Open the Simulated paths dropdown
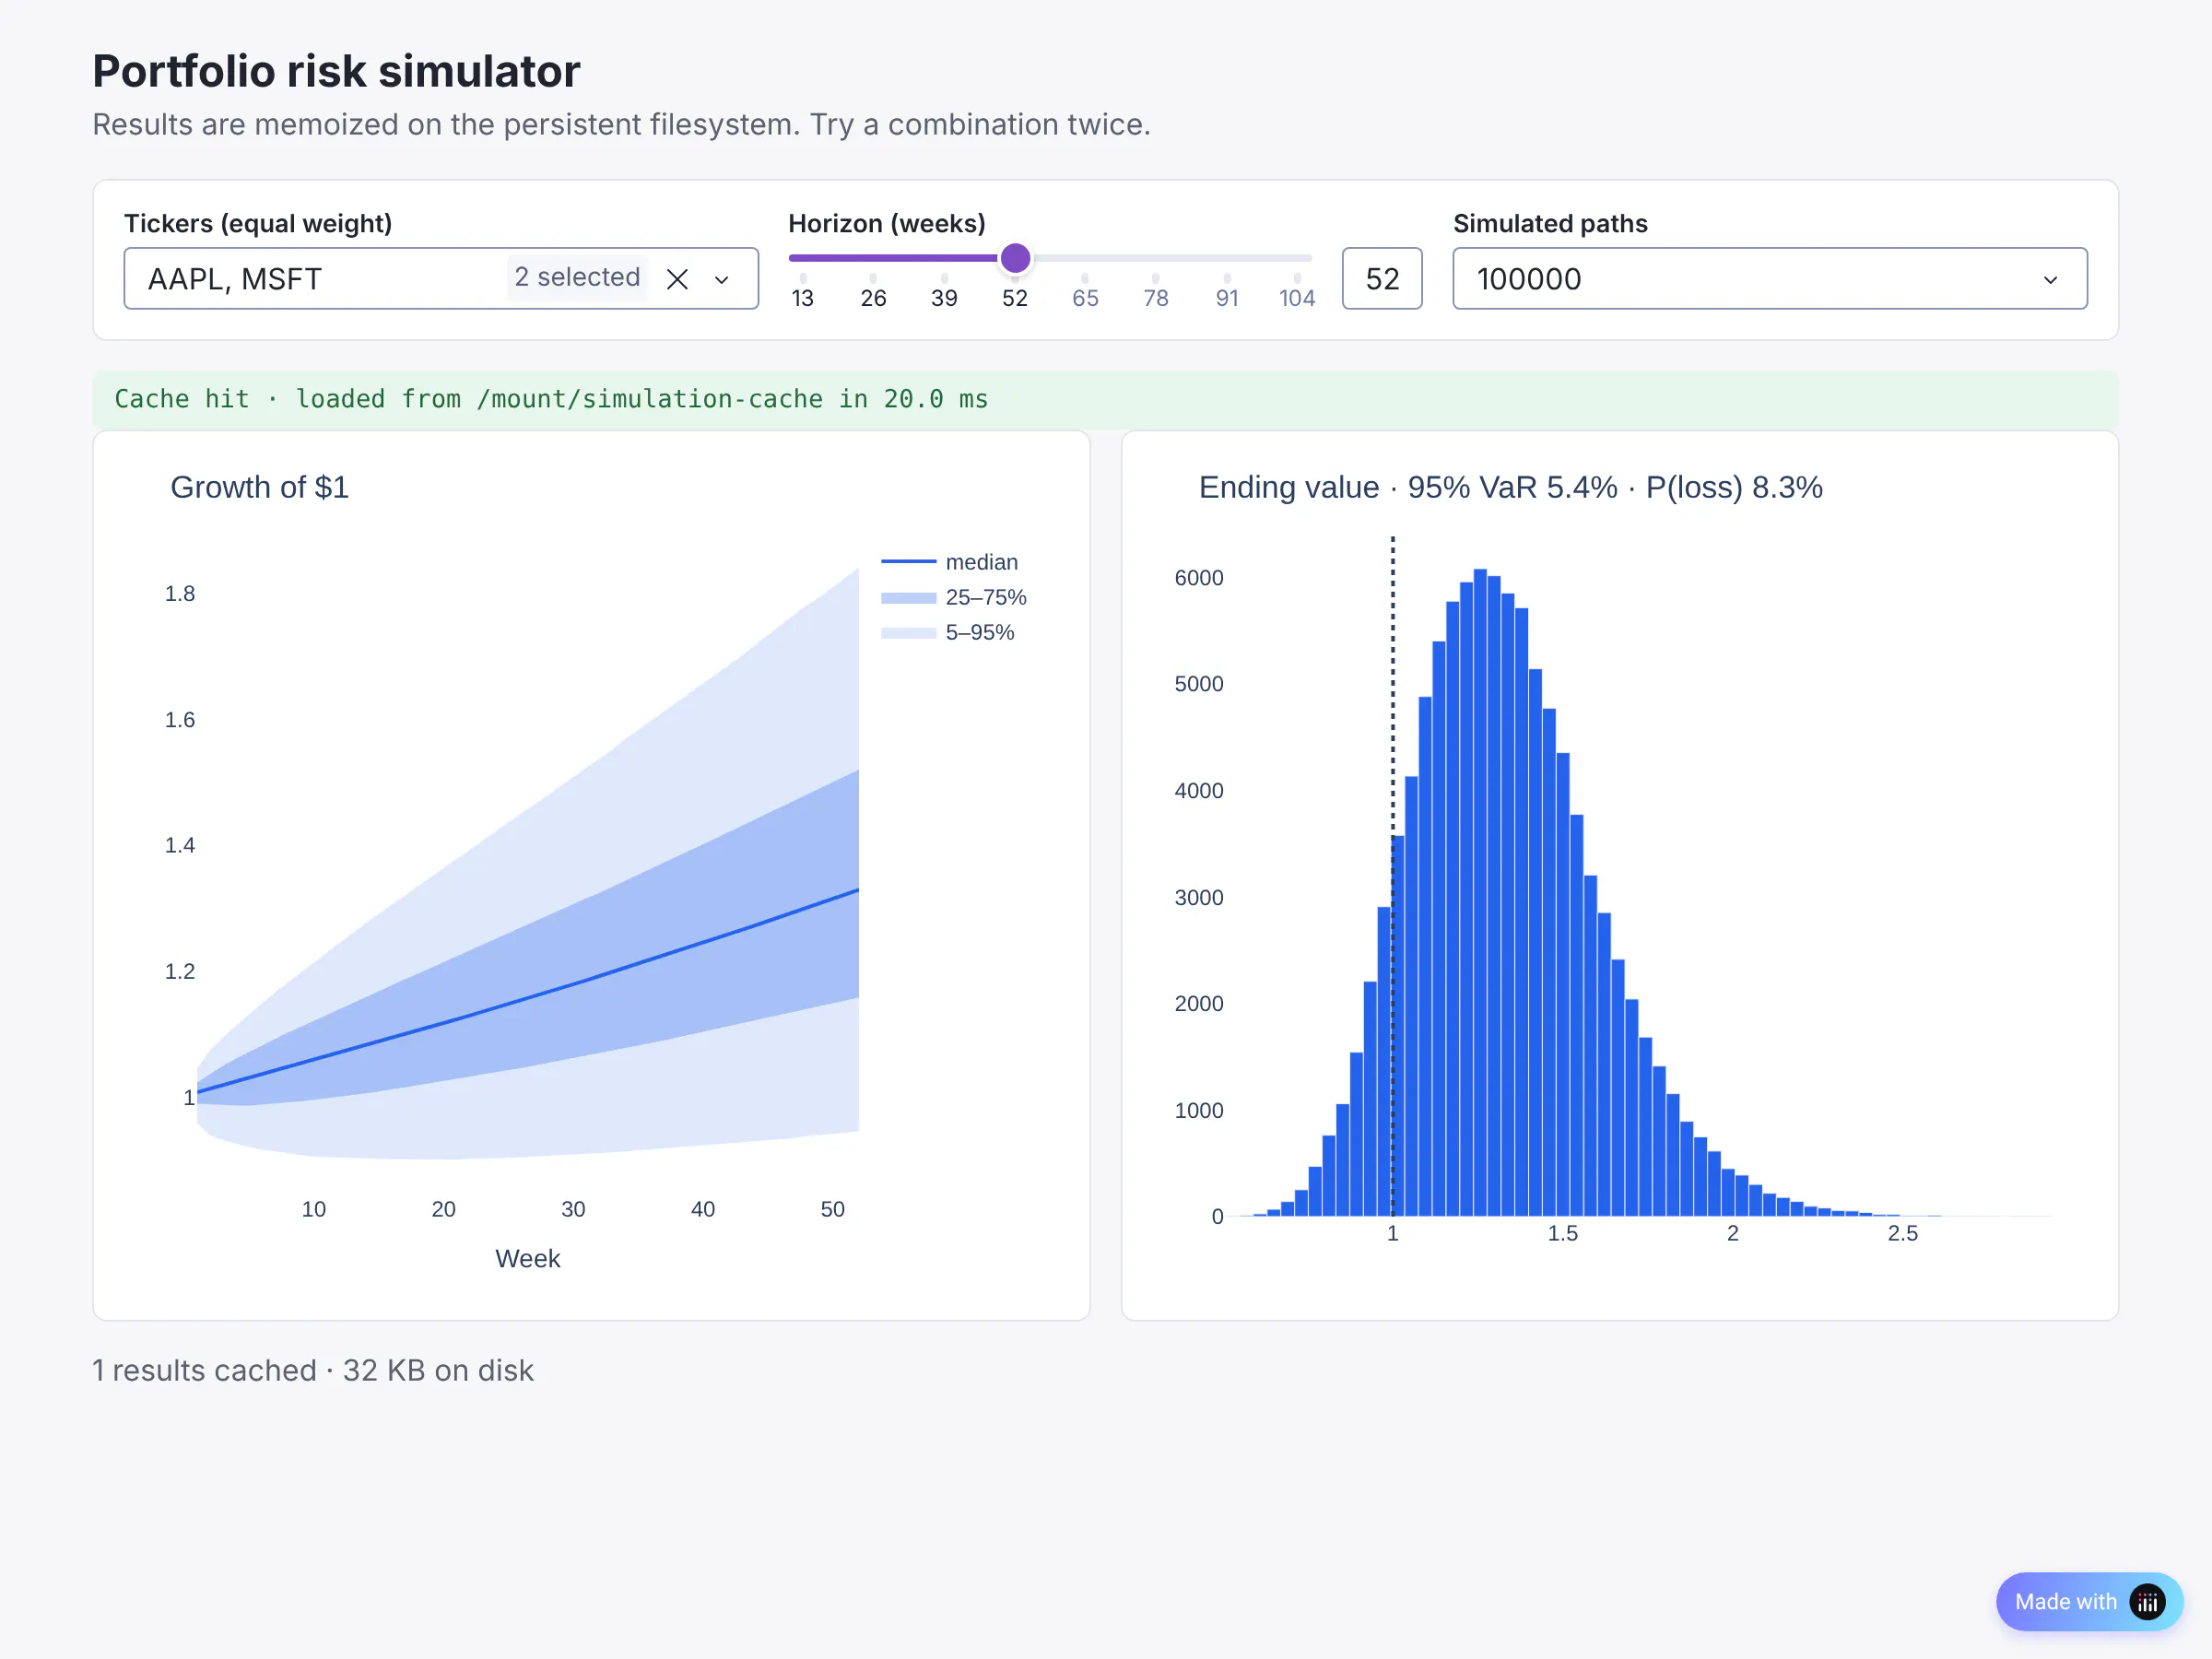 1769,278
